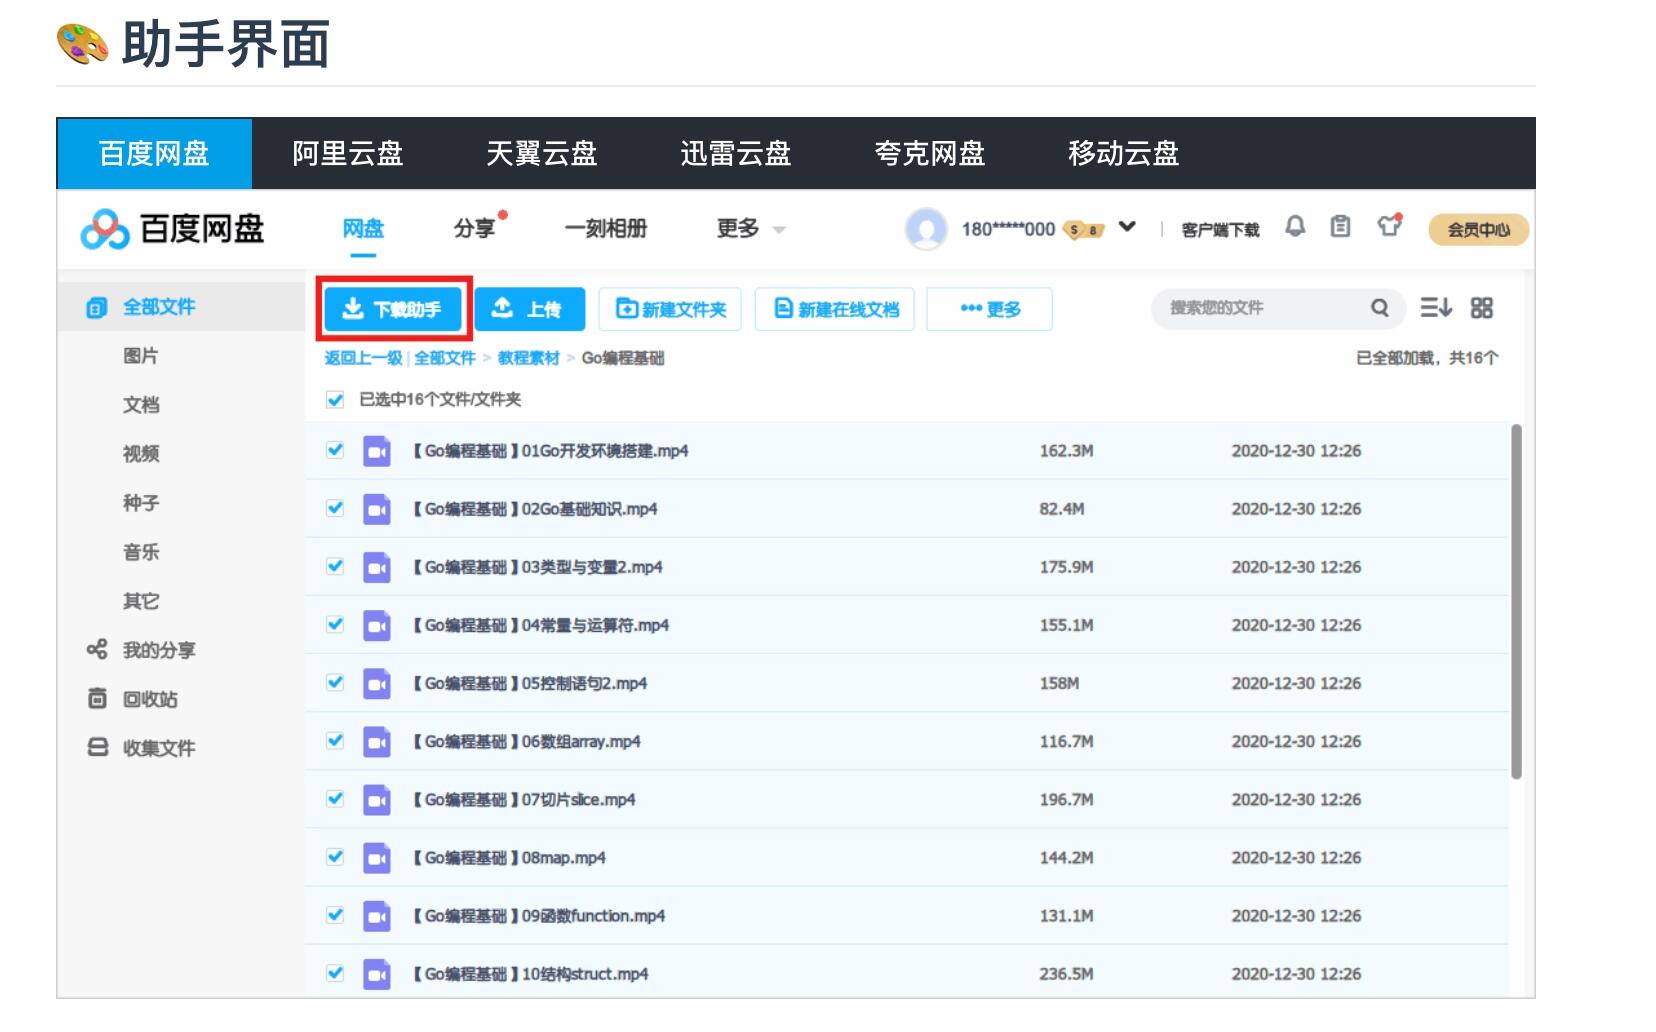Go to 教程素材 in the breadcrumb
Viewport: 1656px width, 1032px height.
[529, 358]
